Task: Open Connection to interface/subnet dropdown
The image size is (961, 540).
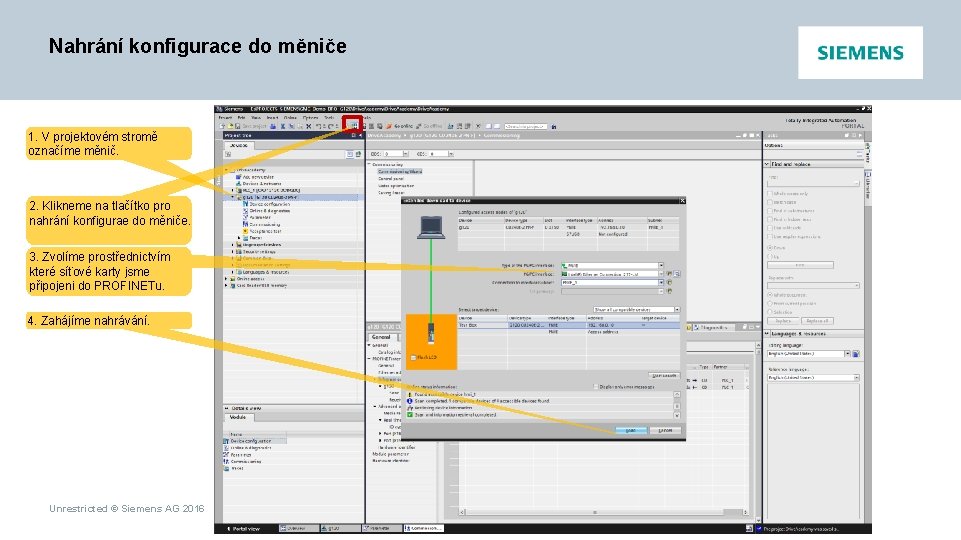Action: (661, 283)
